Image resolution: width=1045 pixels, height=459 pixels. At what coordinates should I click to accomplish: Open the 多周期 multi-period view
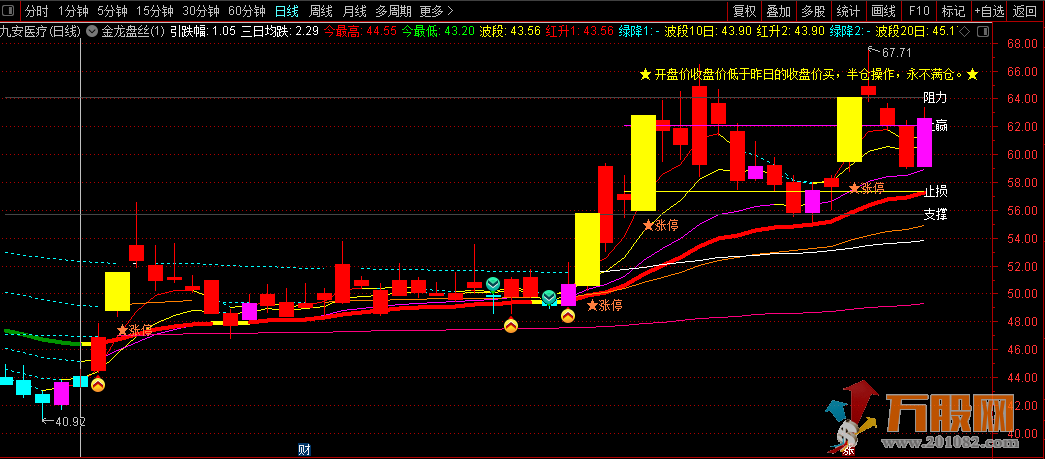(393, 11)
